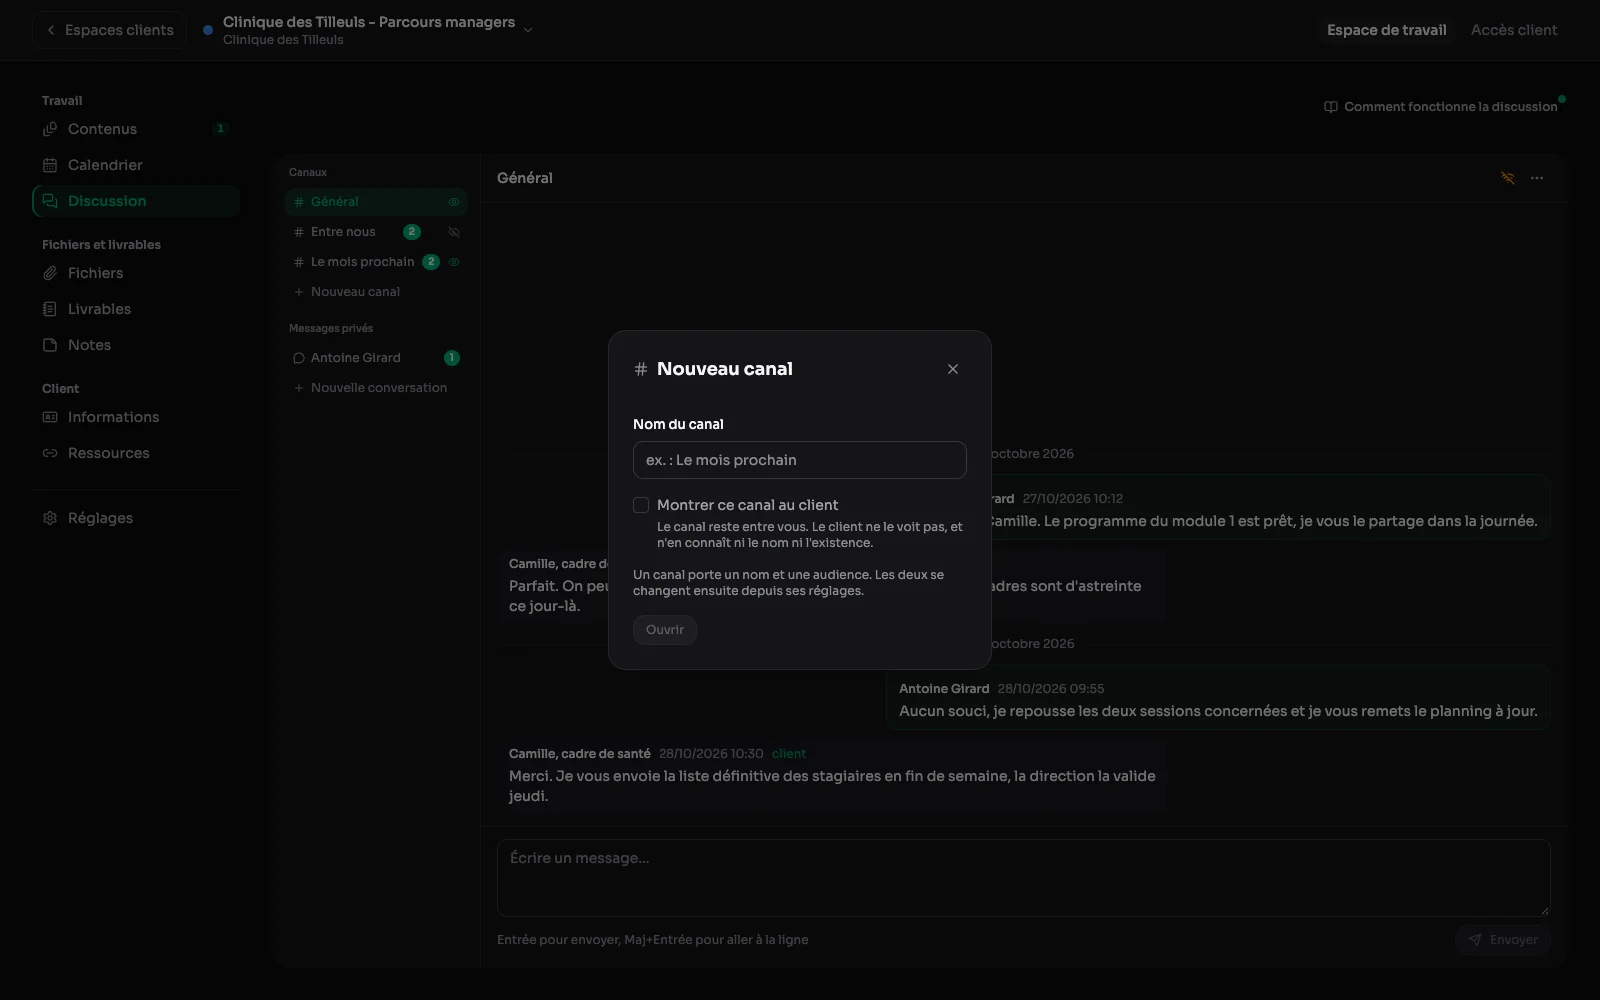The image size is (1600, 1000).
Task: Click the Calendrier calendar icon
Action: (50, 165)
